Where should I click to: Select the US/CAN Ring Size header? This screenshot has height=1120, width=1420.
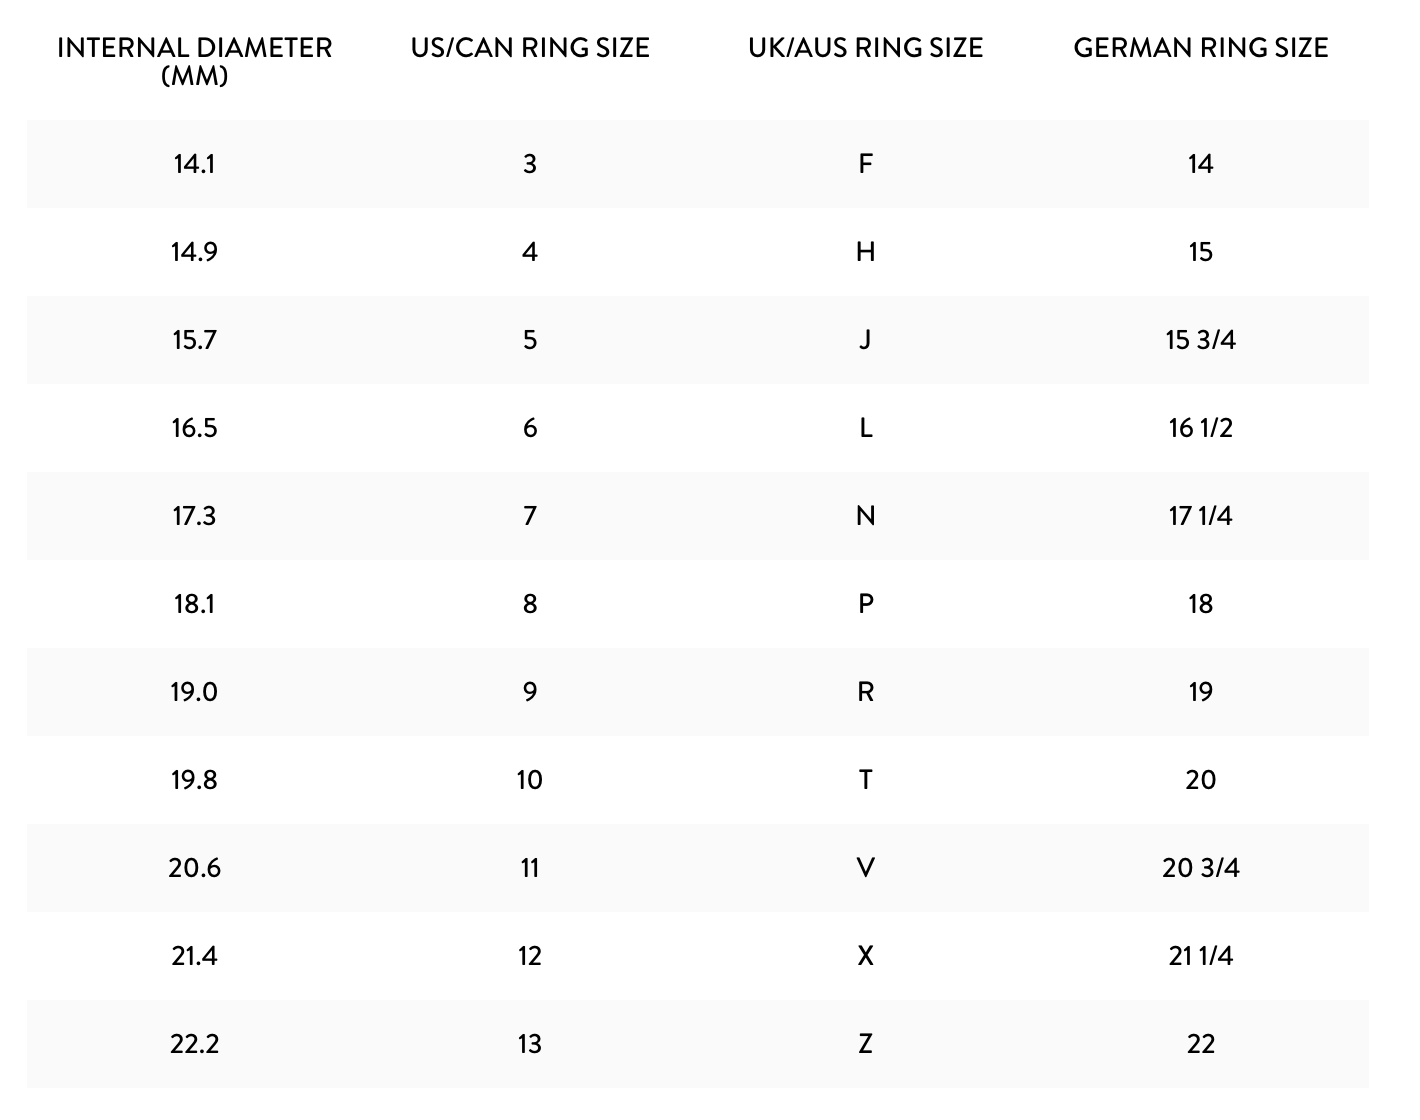530,48
